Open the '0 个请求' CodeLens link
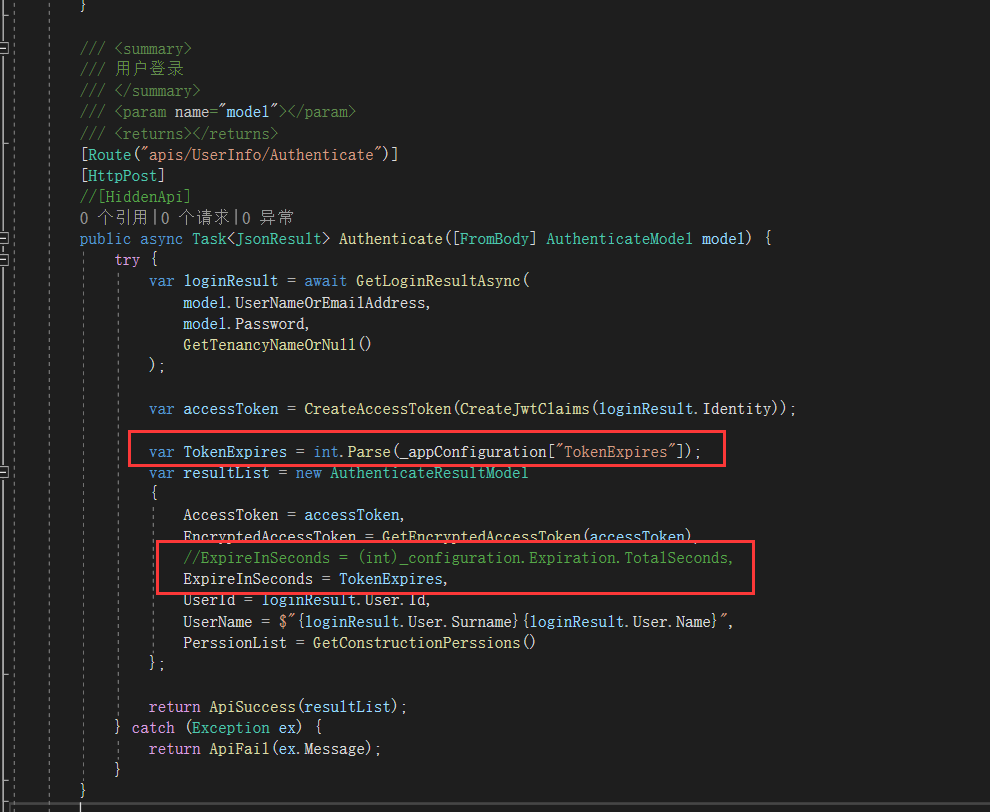The width and height of the screenshot is (990, 812). pos(195,218)
